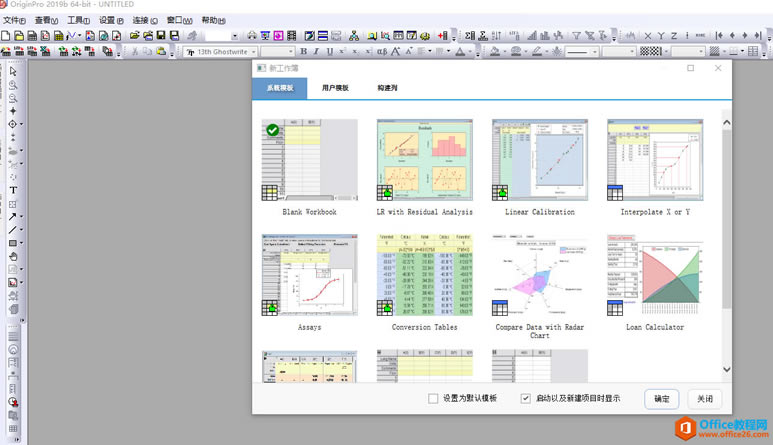Toggle Italic text formatting
This screenshot has height=445, width=773.
(x=316, y=51)
